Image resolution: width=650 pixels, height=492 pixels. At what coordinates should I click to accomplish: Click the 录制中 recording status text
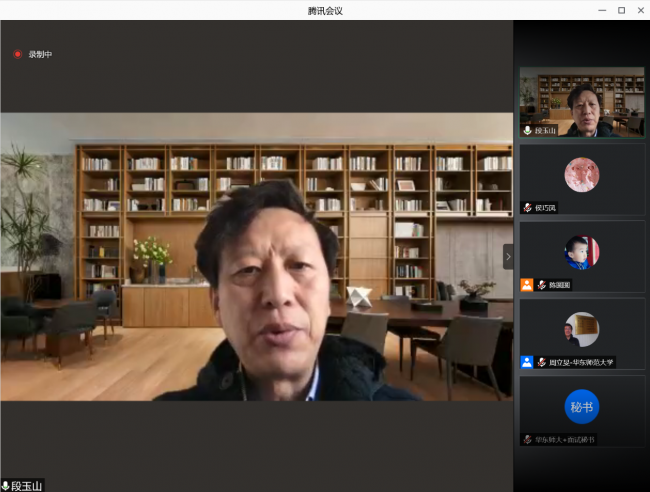(x=40, y=54)
